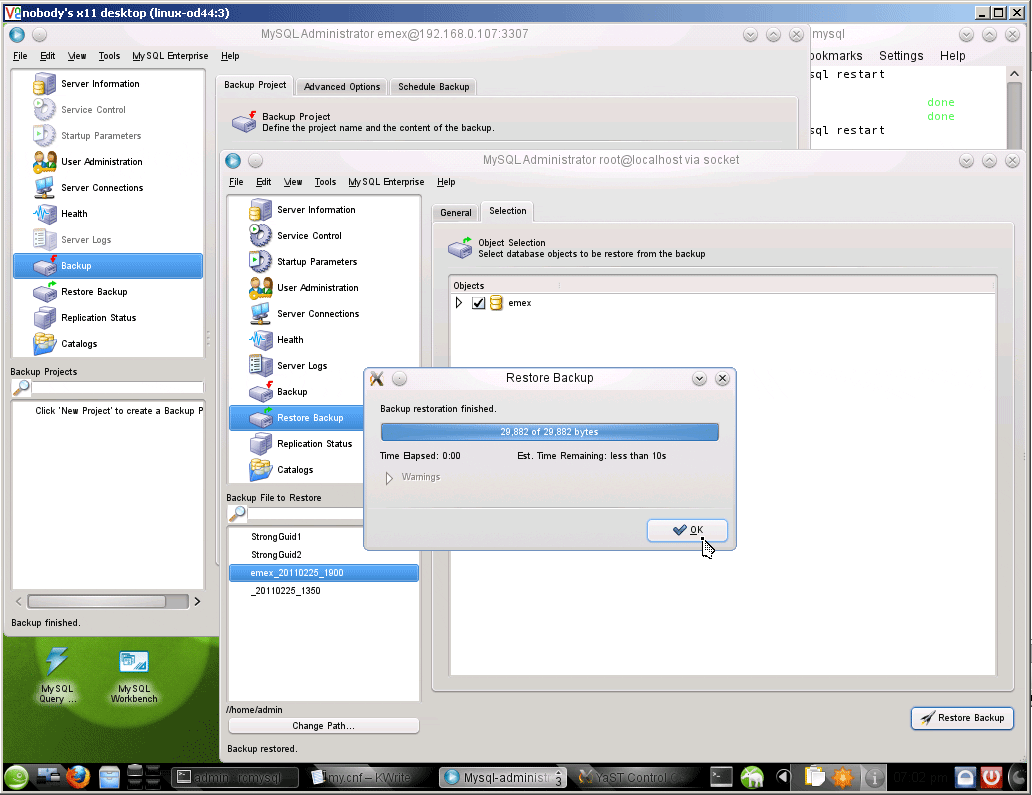Open File menu in root@localhost window
Screen dimensions: 1032x795
[x=236, y=182]
